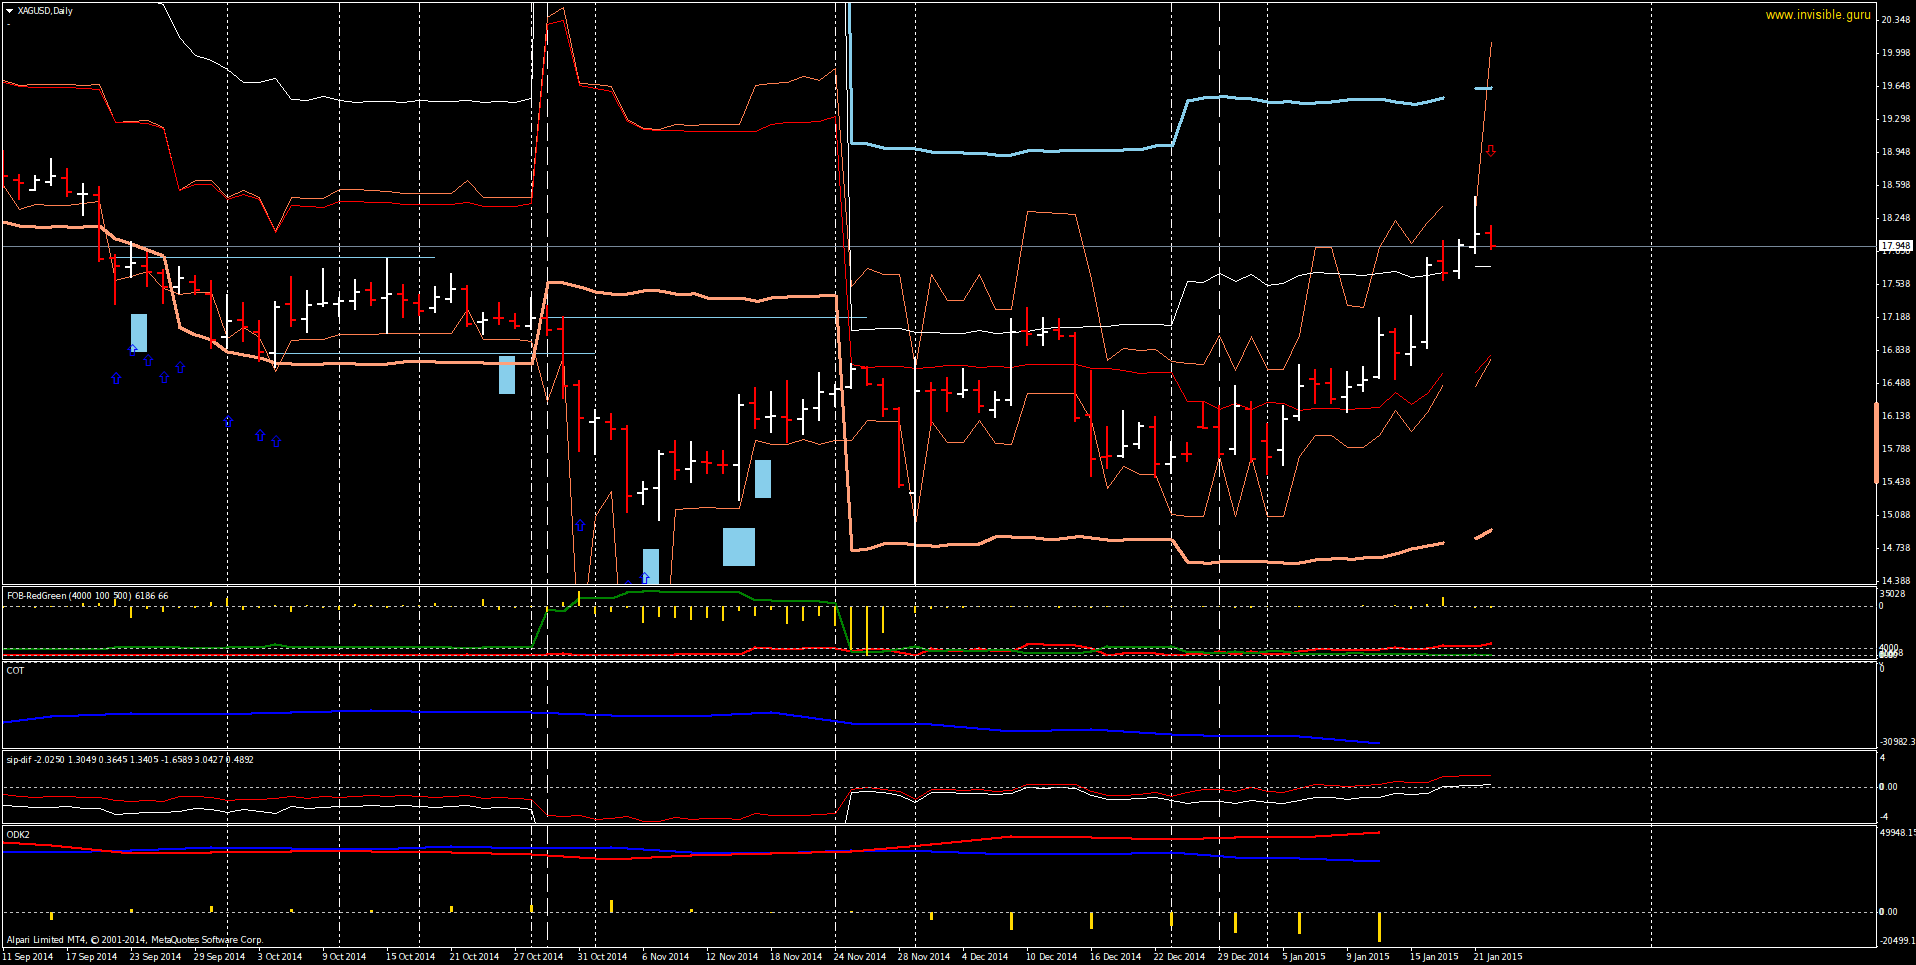Click the 18 Nov 2014 date label

796,957
